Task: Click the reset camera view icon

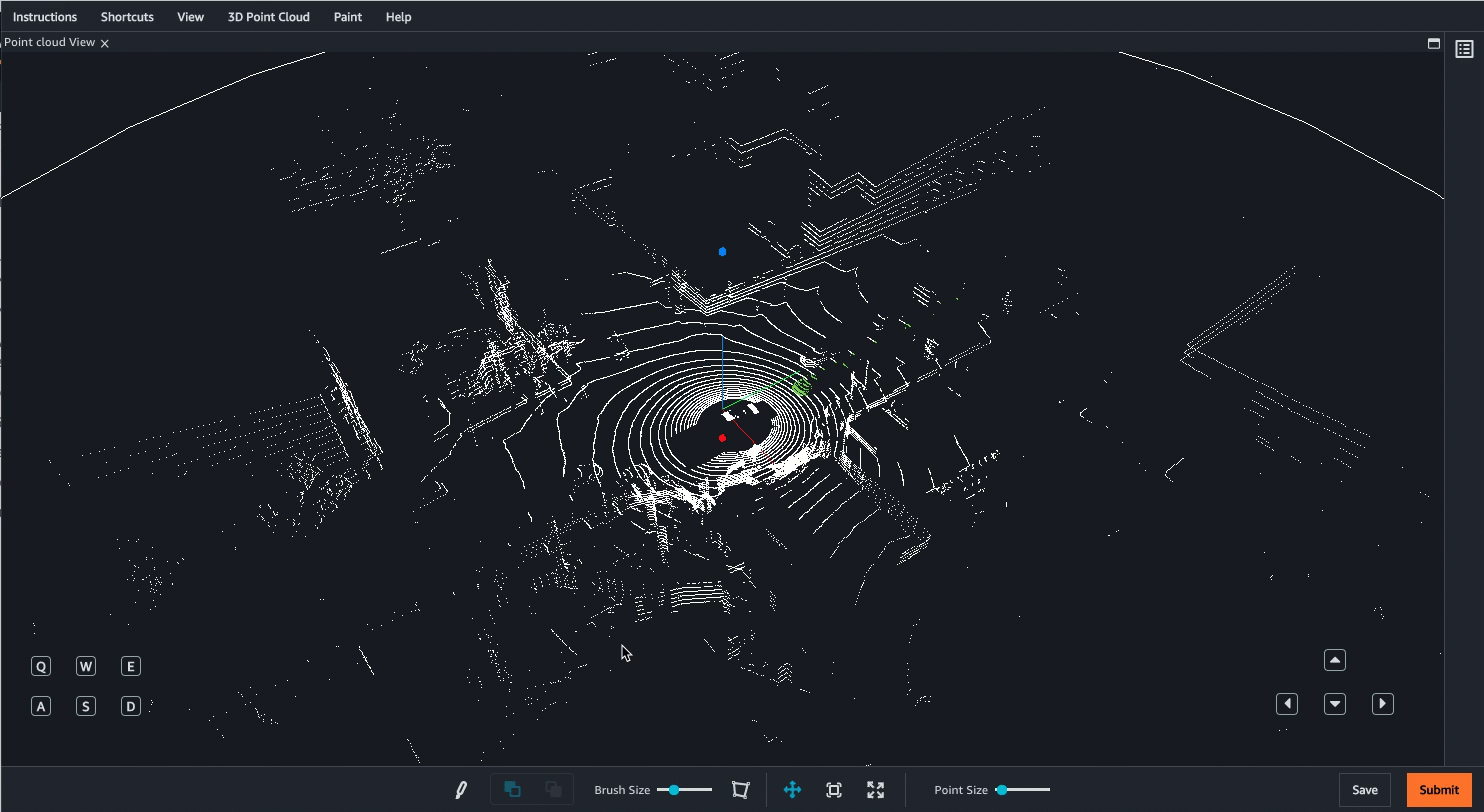Action: pos(834,789)
